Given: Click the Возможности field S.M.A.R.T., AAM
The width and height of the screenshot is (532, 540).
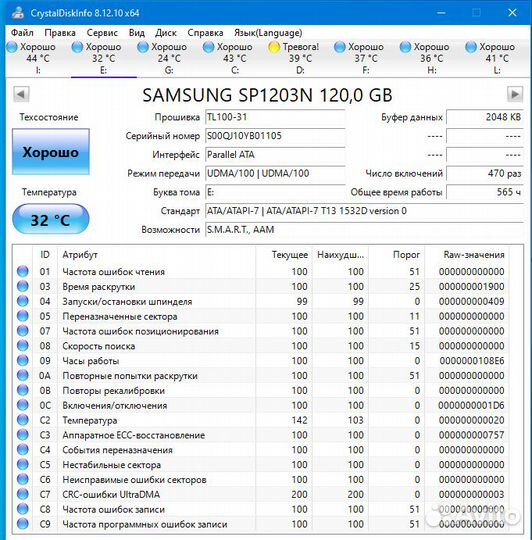Looking at the screenshot, I should (364, 230).
